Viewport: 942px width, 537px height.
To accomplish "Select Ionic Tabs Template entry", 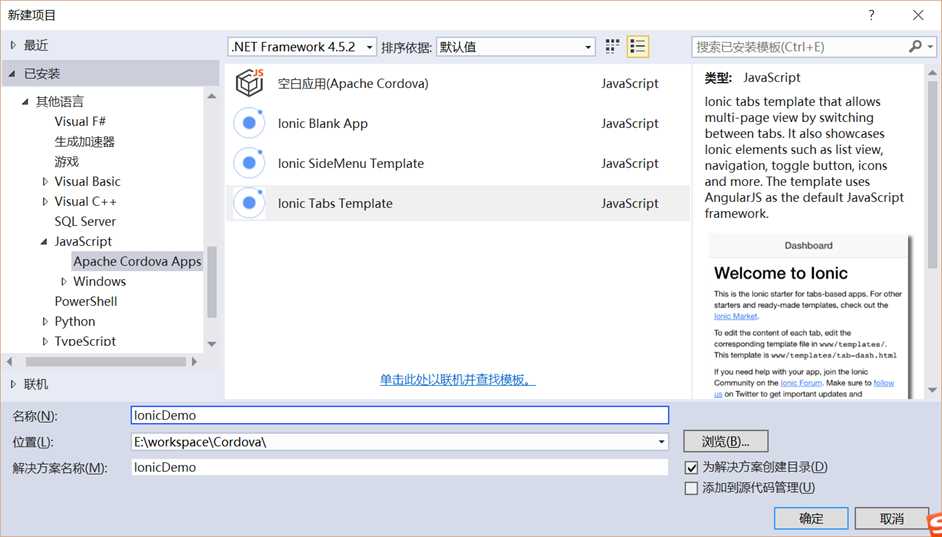I will 458,203.
